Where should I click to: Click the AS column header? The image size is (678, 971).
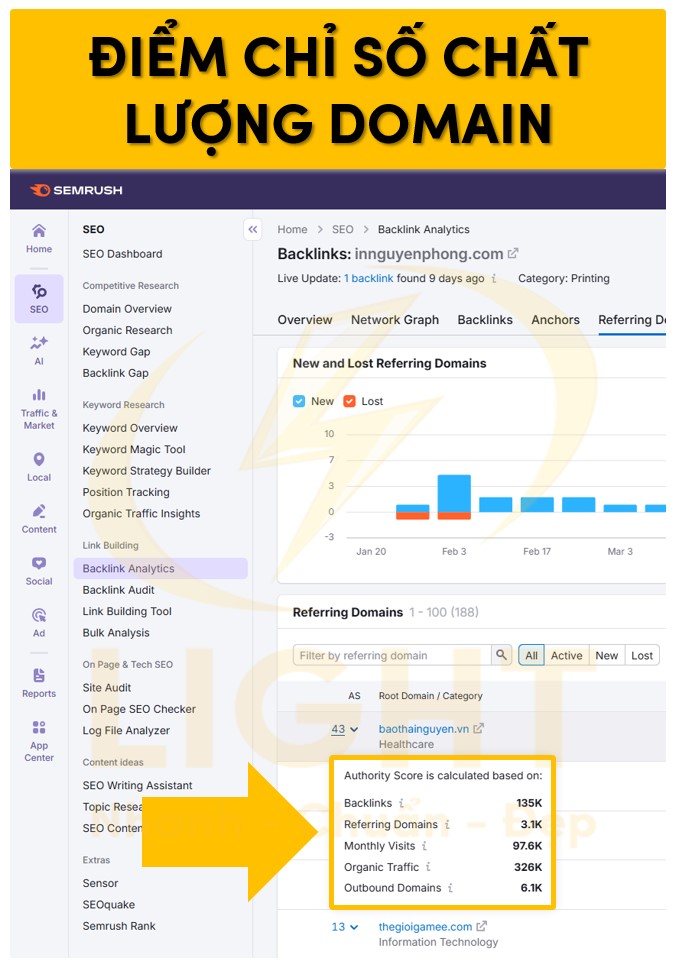point(354,696)
